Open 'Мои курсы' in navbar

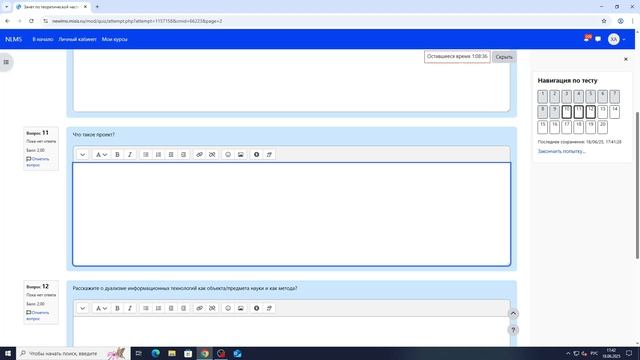(115, 39)
